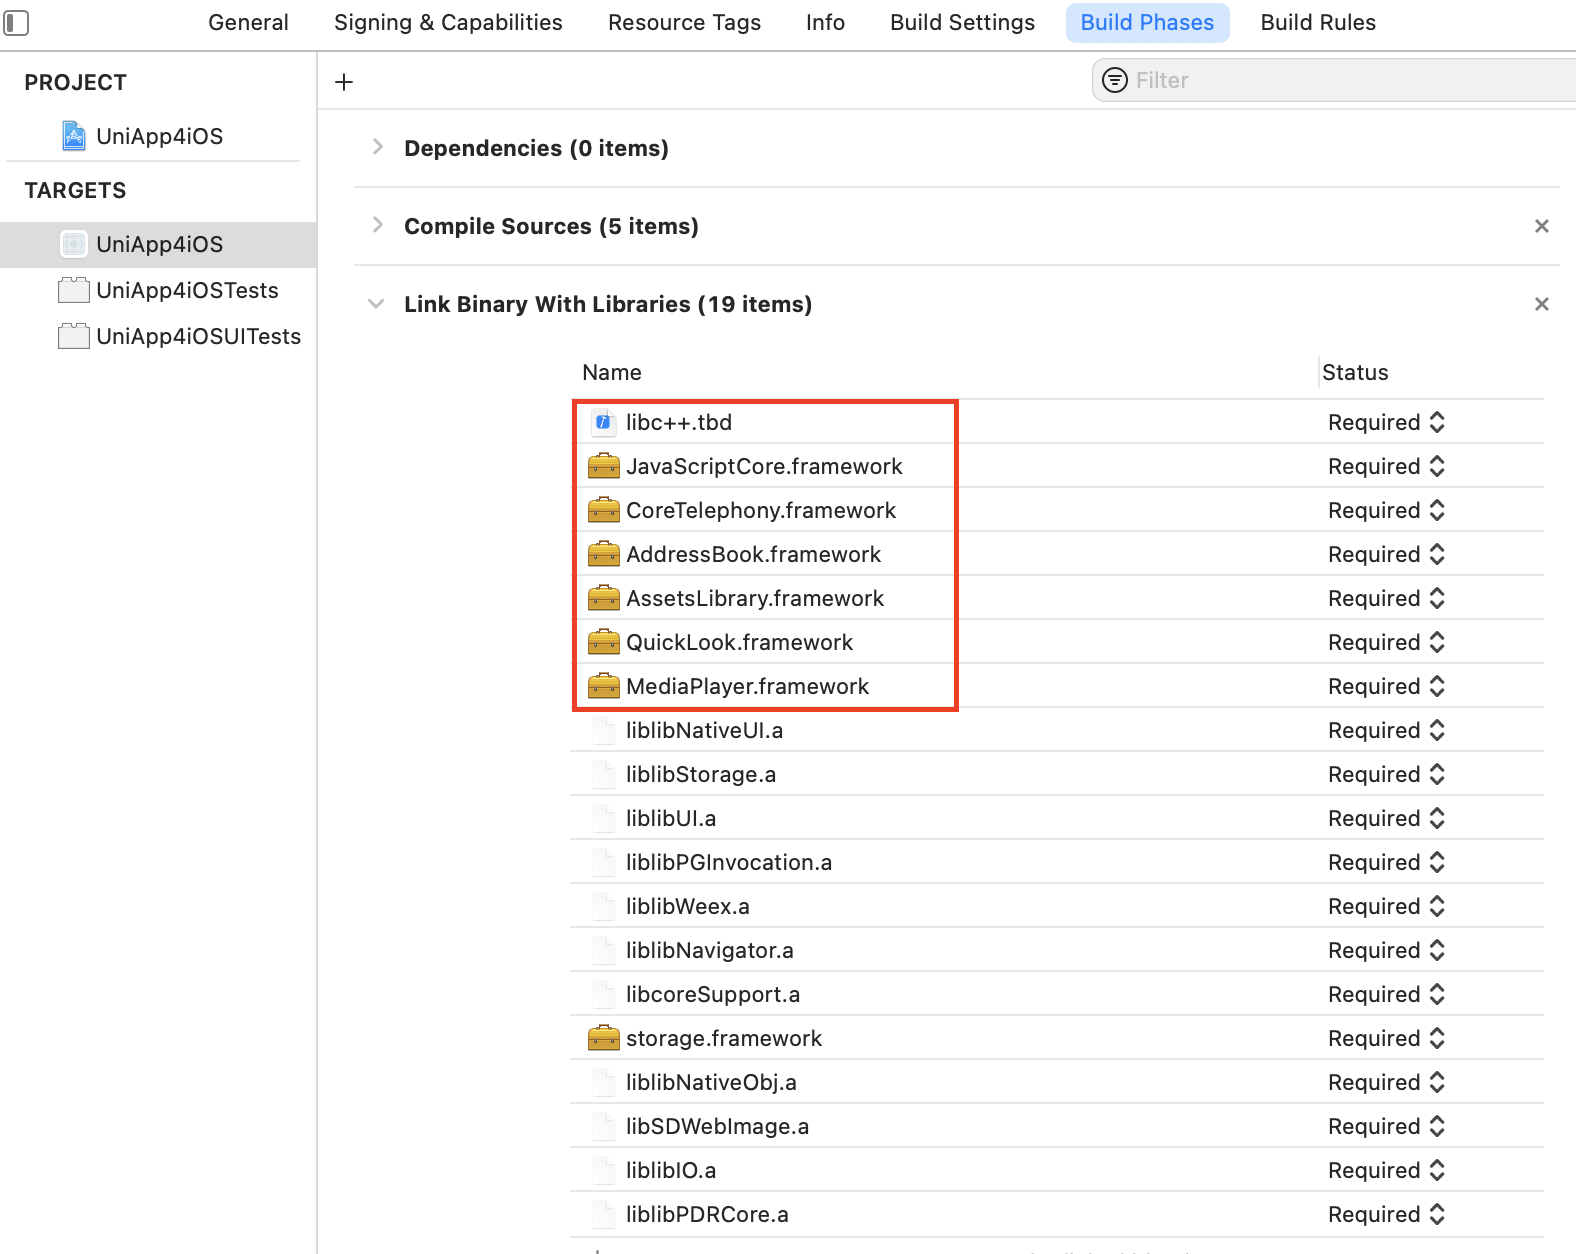Click the liblibNativeUI.a file icon

click(603, 730)
